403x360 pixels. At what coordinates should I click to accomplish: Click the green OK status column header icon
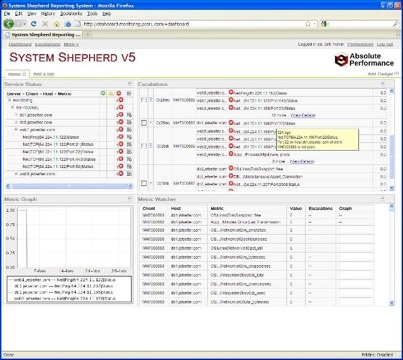[x=103, y=93]
